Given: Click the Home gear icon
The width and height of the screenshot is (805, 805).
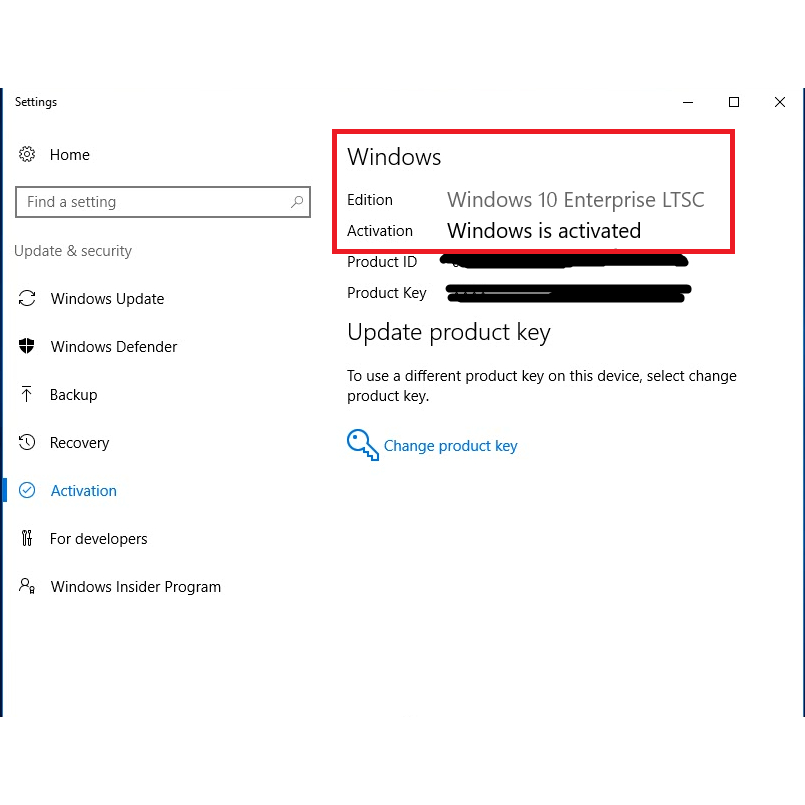Looking at the screenshot, I should (27, 154).
